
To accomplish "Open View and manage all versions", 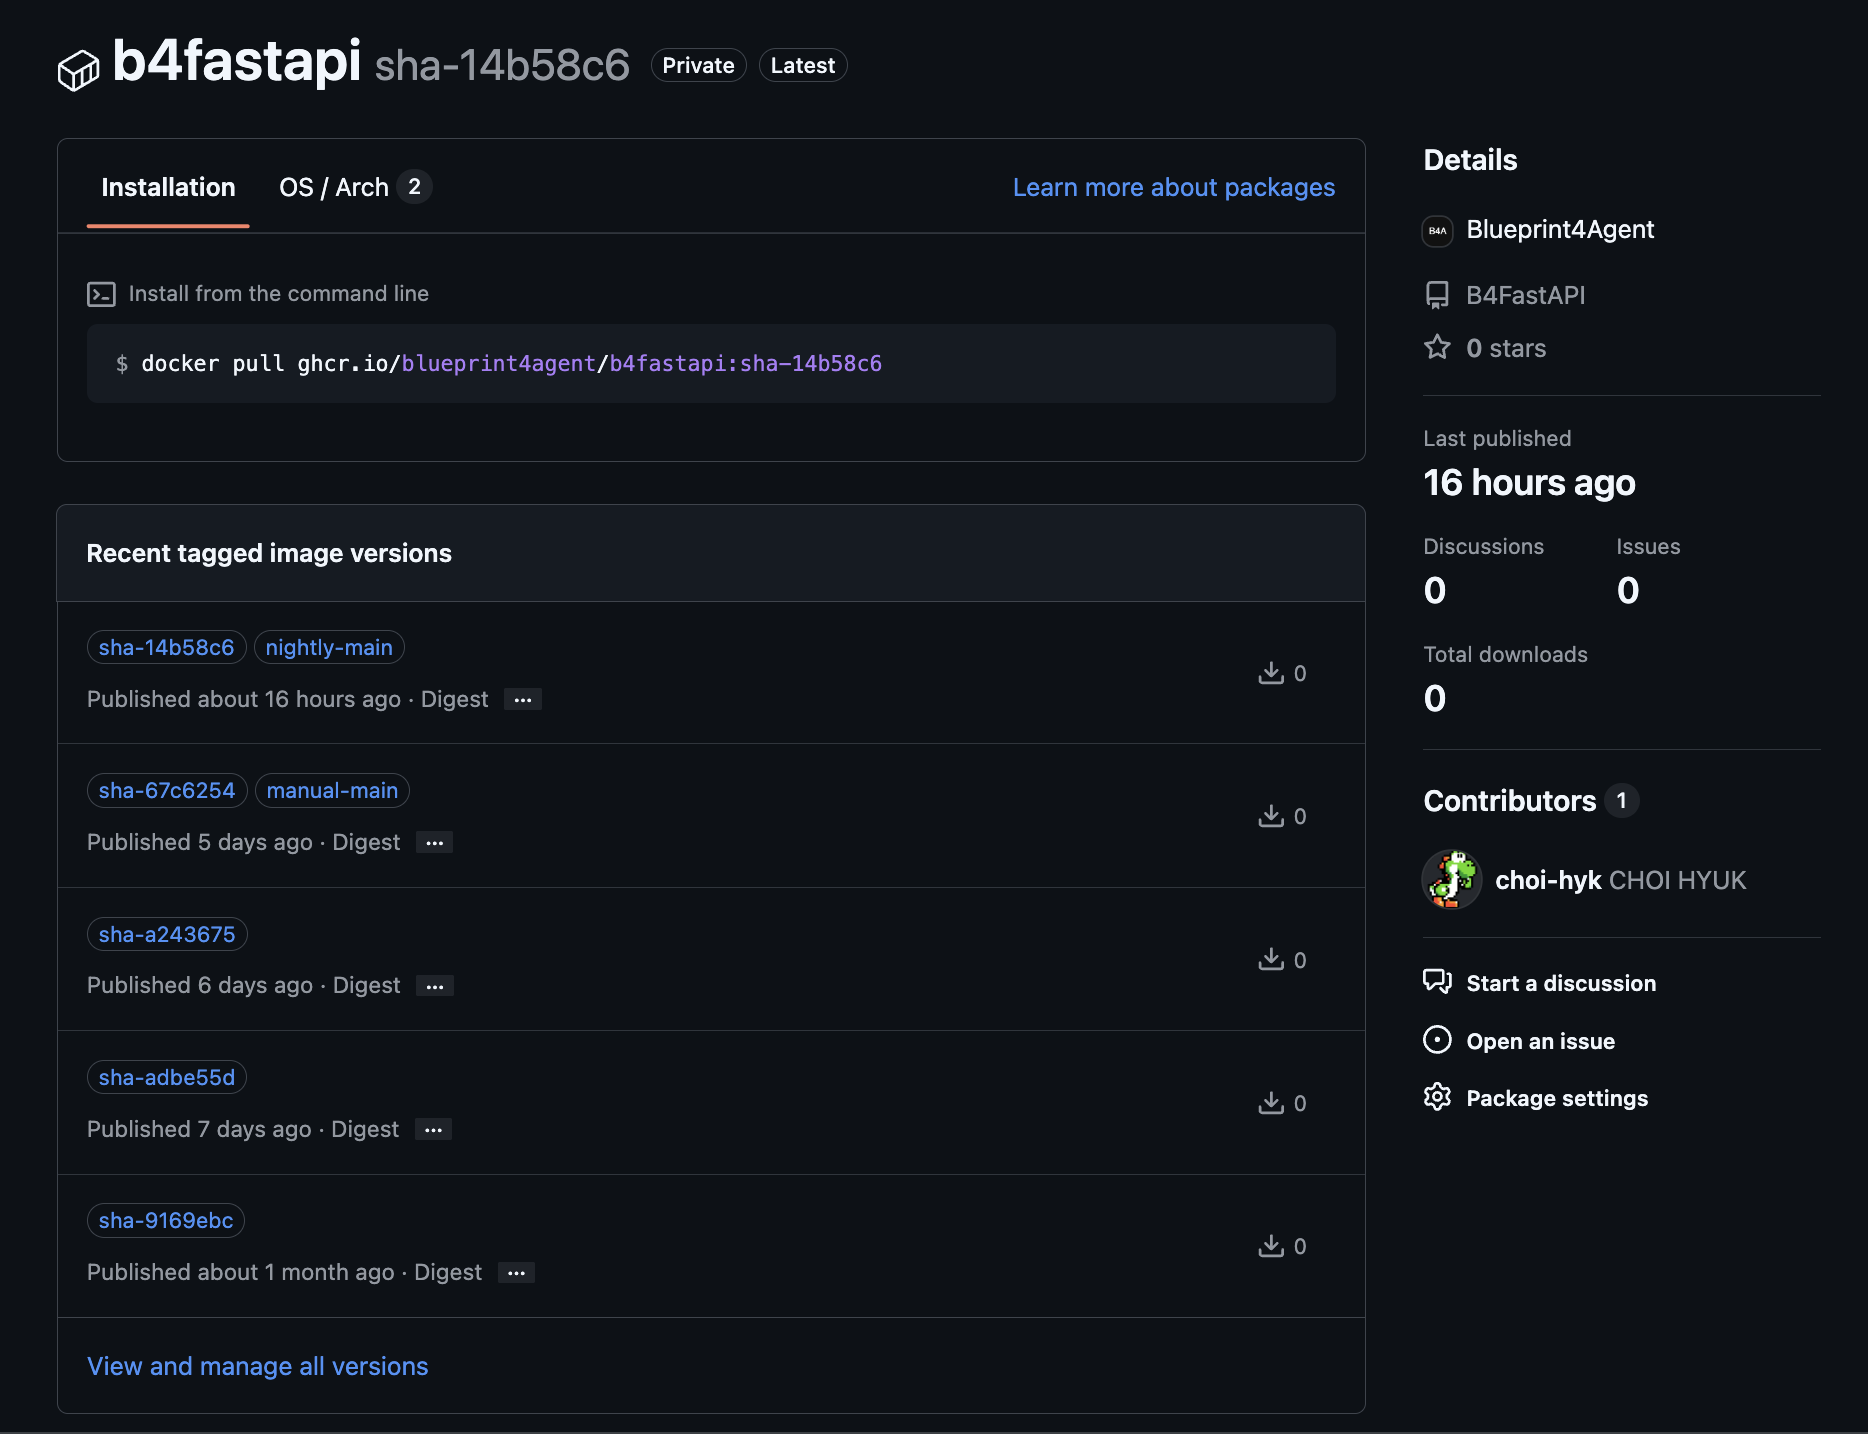I will [258, 1366].
